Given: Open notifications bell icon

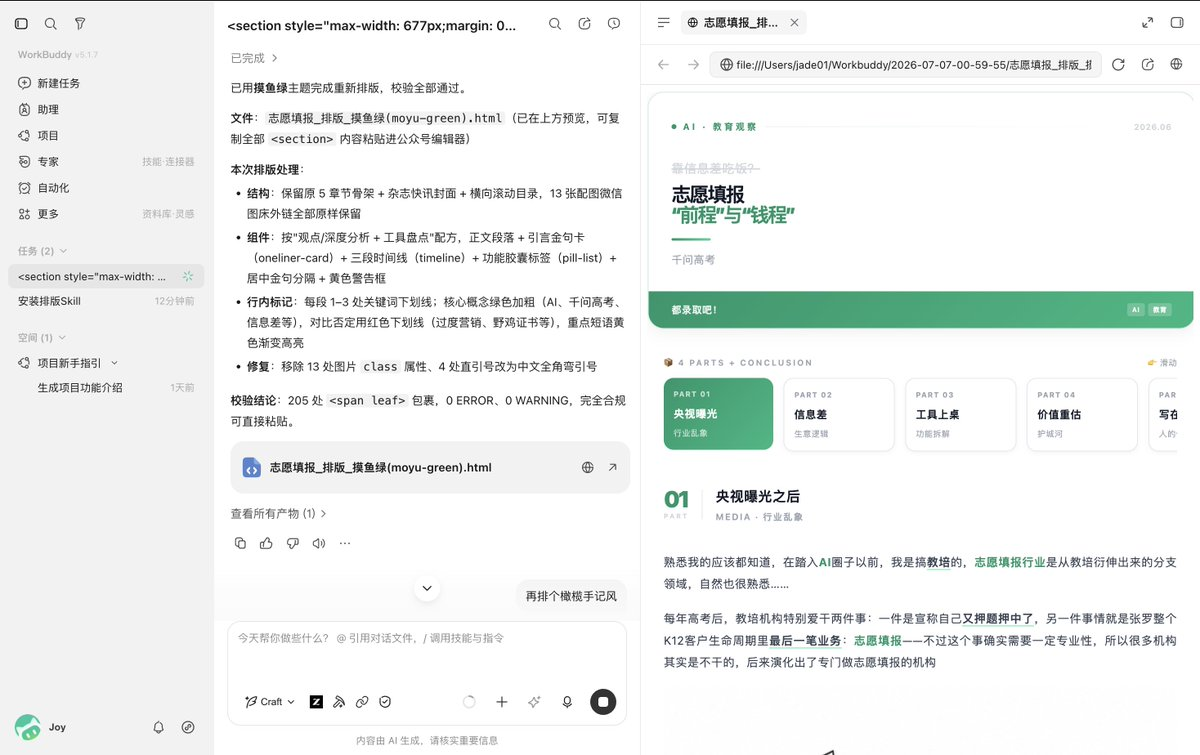Looking at the screenshot, I should click(x=158, y=727).
